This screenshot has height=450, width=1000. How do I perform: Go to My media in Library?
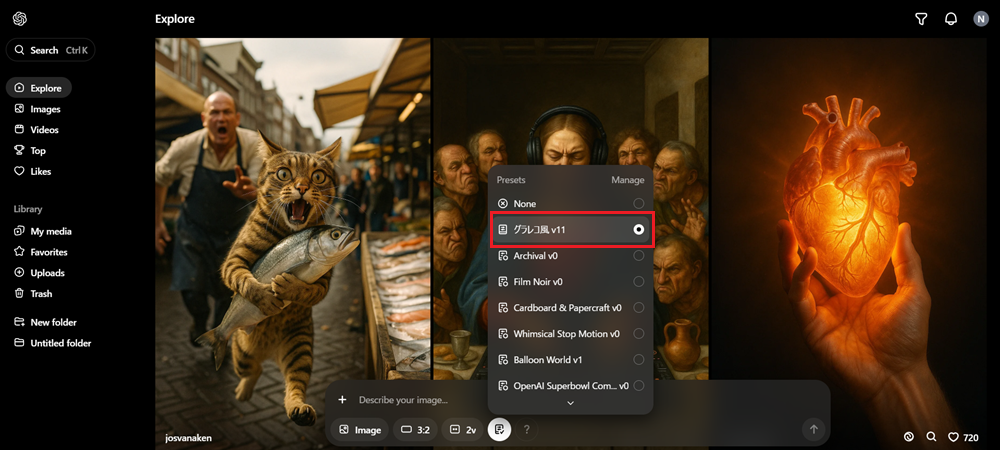click(x=50, y=231)
